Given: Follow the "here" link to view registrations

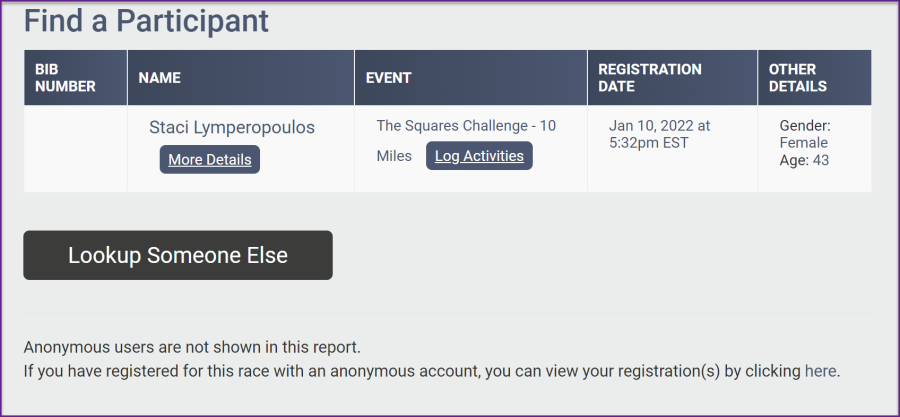Looking at the screenshot, I should pyautogui.click(x=820, y=371).
